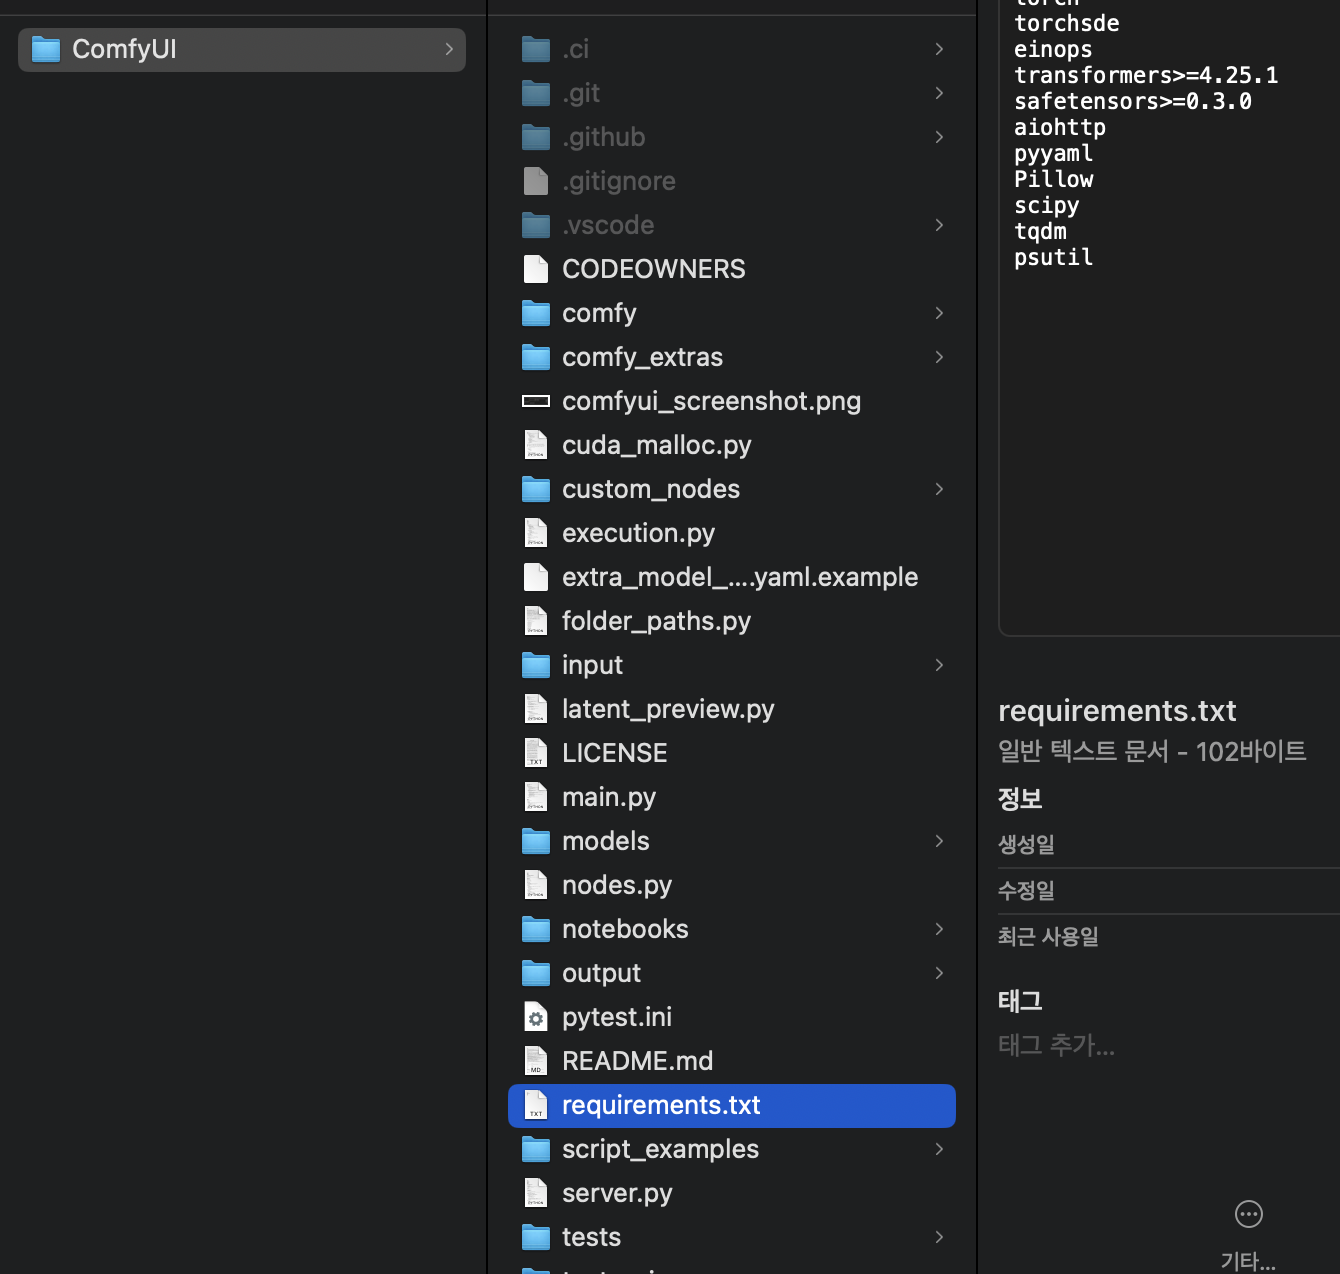The width and height of the screenshot is (1340, 1274).
Task: Expand the ComfyUI folder chevron
Action: point(449,49)
